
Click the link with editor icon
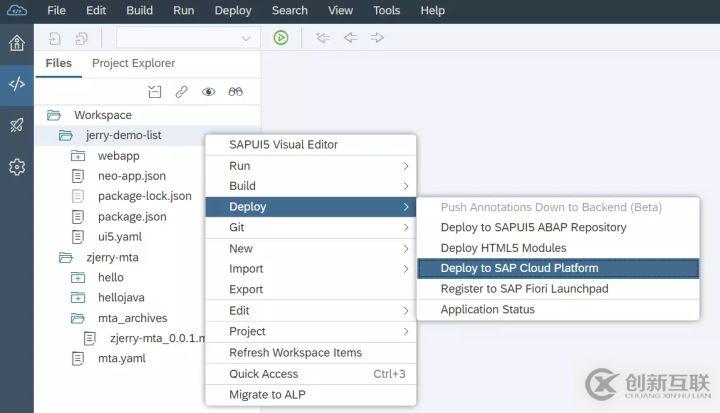tap(181, 91)
